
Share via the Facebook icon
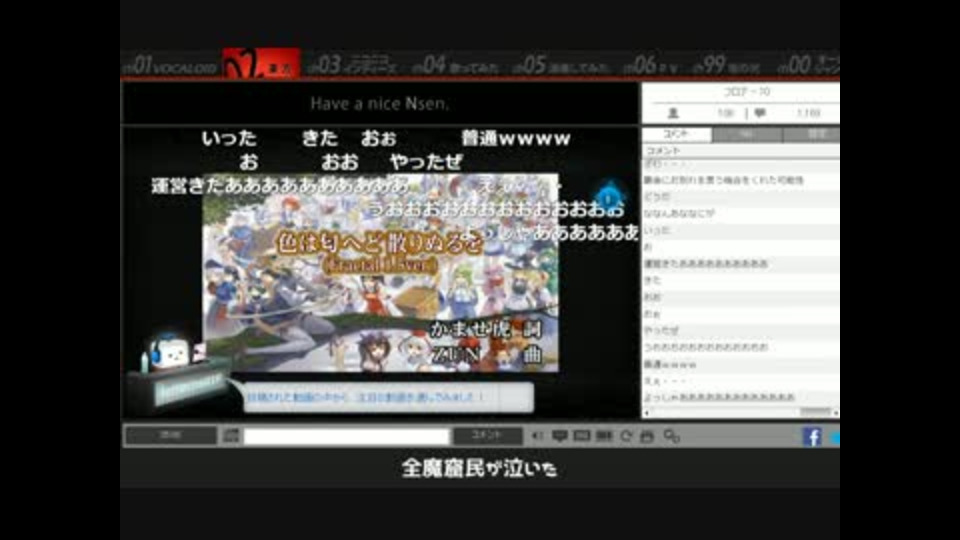(812, 437)
